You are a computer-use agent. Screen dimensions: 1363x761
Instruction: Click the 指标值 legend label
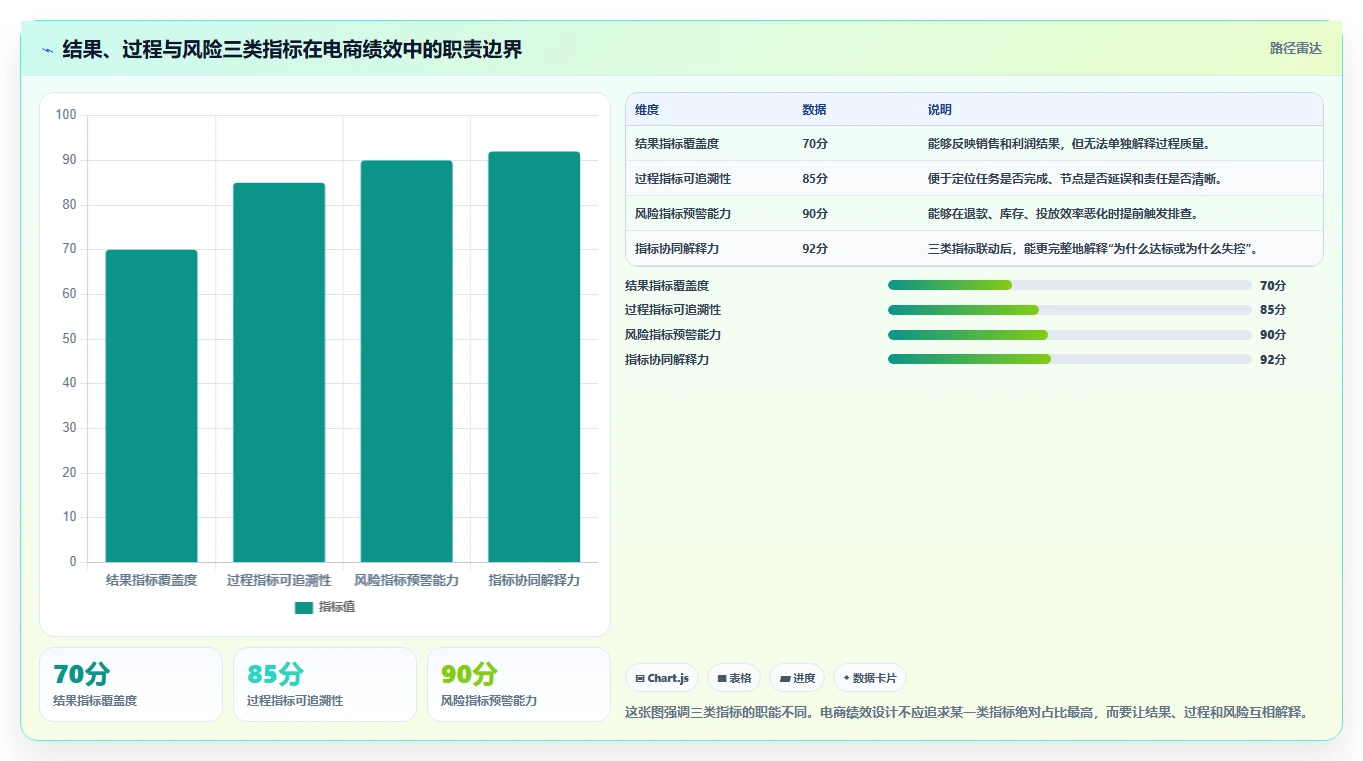[337, 607]
